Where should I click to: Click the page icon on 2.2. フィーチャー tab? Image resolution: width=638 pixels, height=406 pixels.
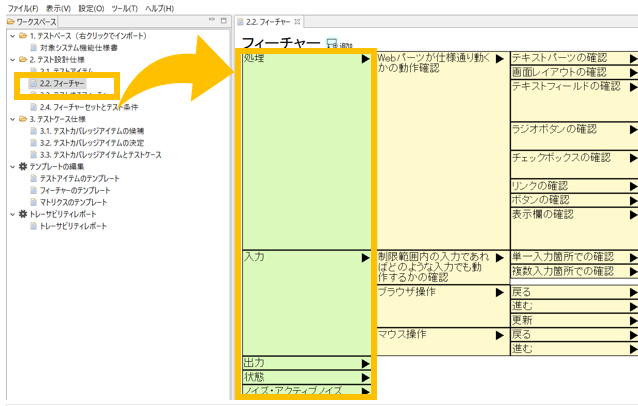[x=240, y=22]
